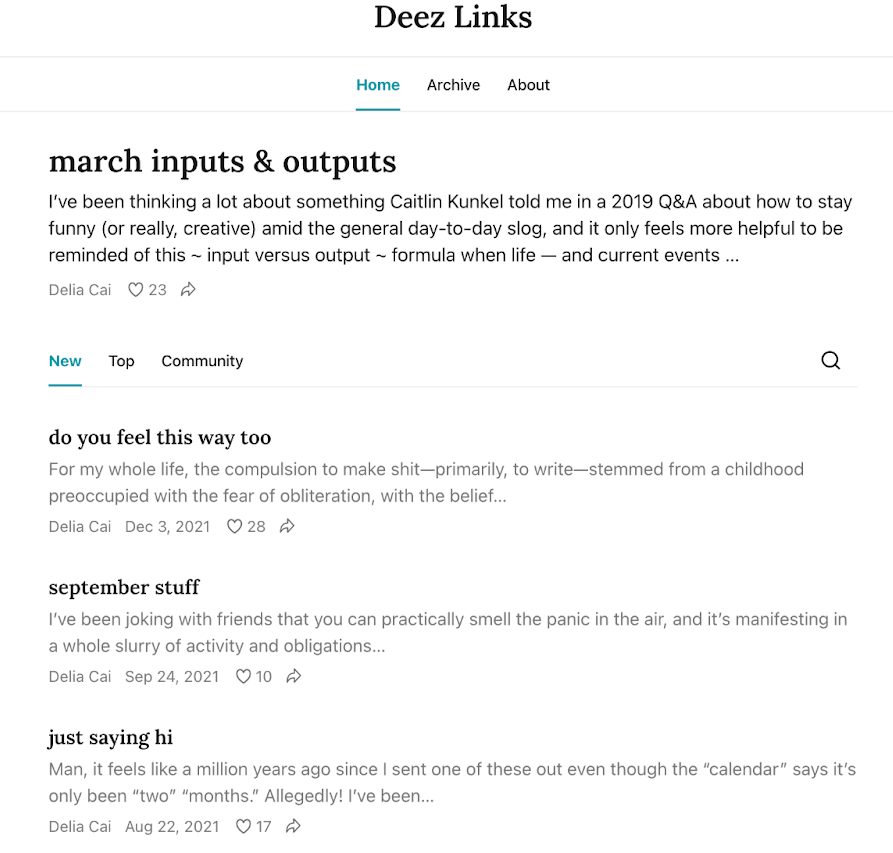893x853 pixels.
Task: Share the september stuff post
Action: (294, 676)
